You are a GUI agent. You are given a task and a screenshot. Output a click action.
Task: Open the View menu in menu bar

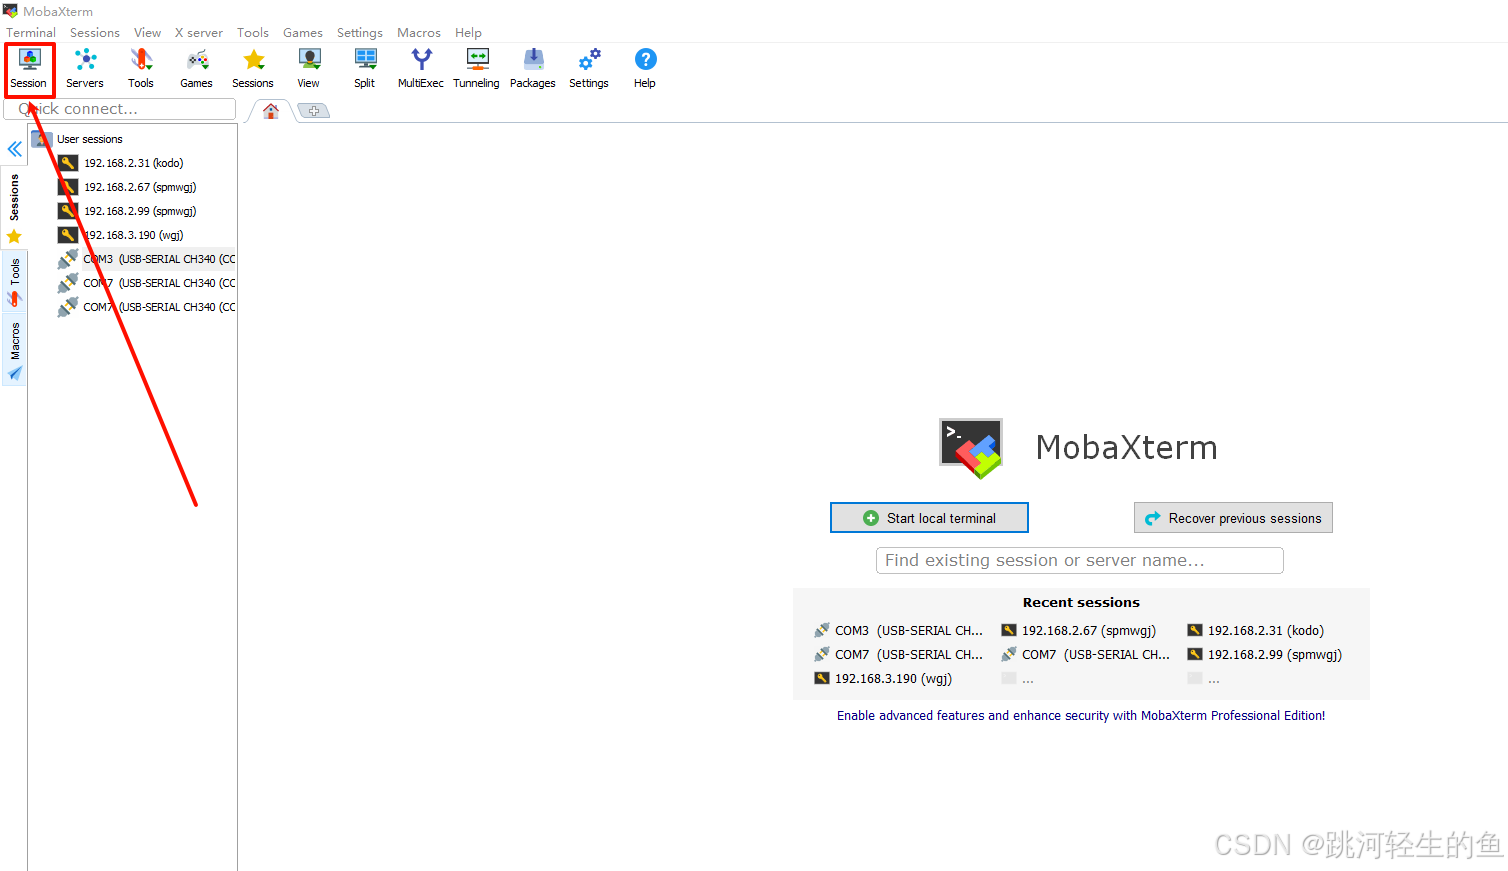[x=148, y=32]
